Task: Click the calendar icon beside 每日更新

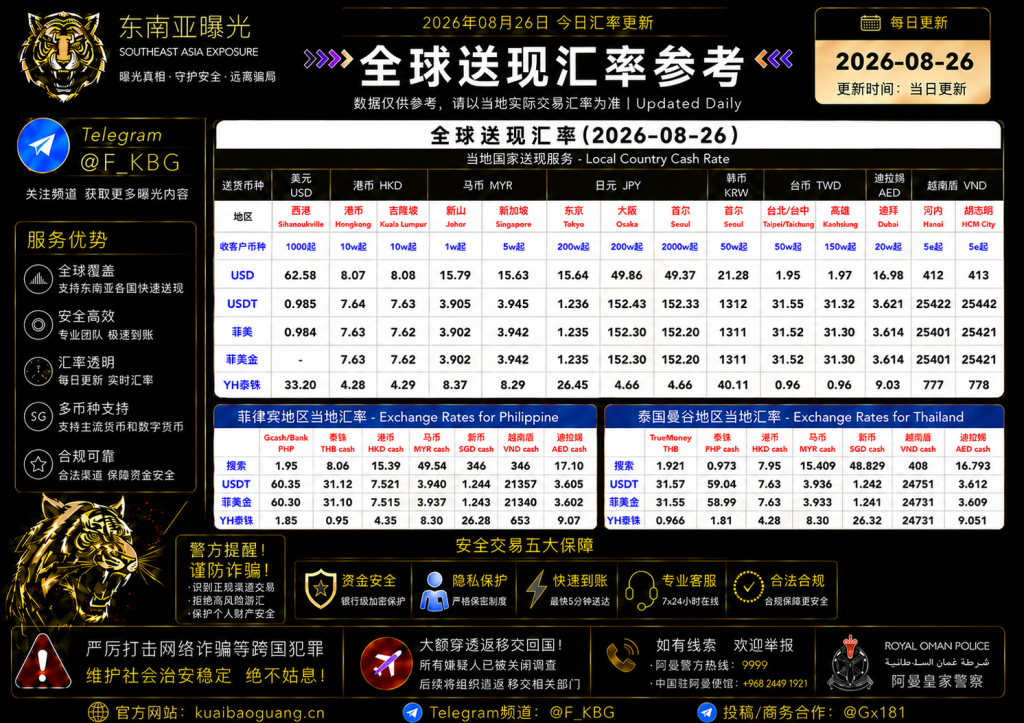Action: click(870, 23)
